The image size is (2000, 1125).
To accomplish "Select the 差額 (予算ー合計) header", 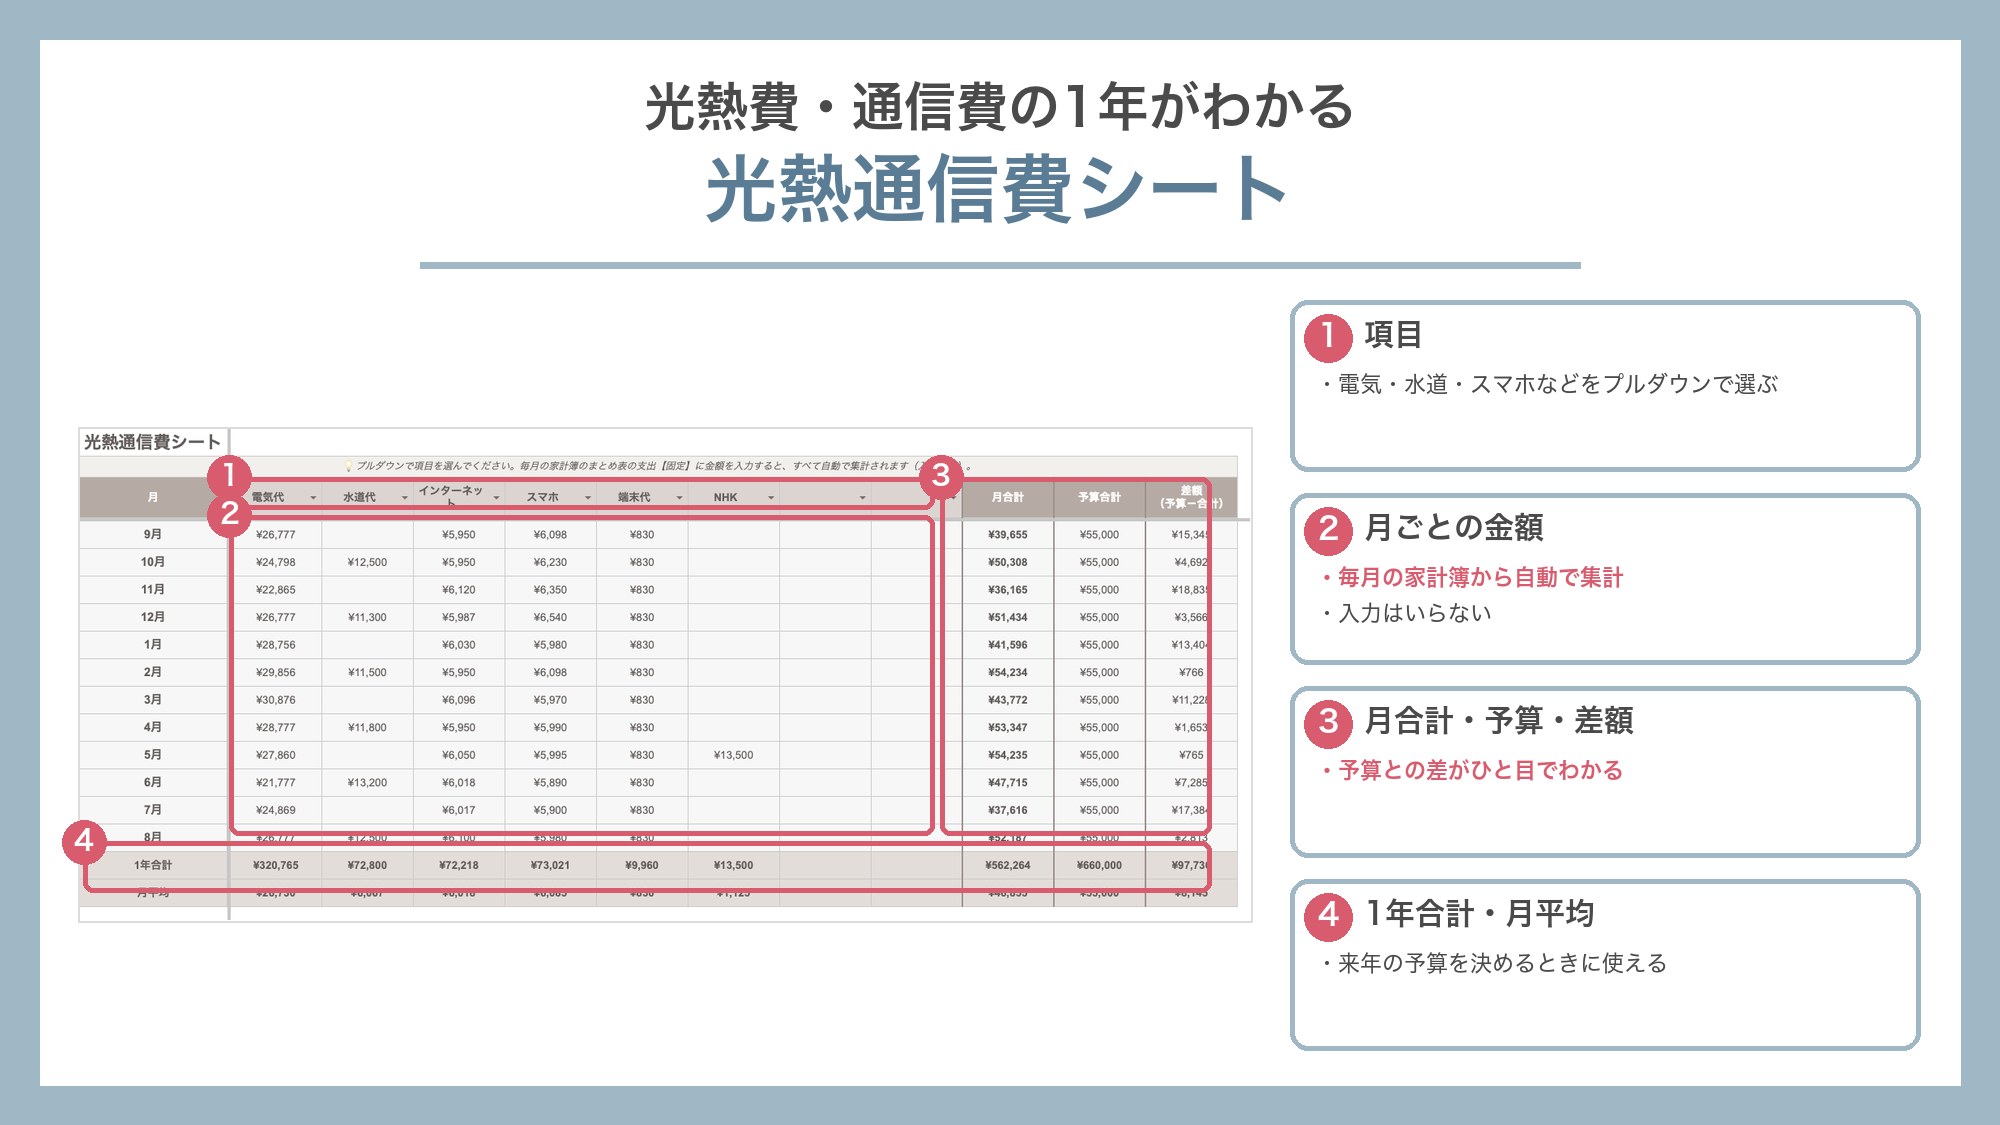I will [x=1191, y=497].
